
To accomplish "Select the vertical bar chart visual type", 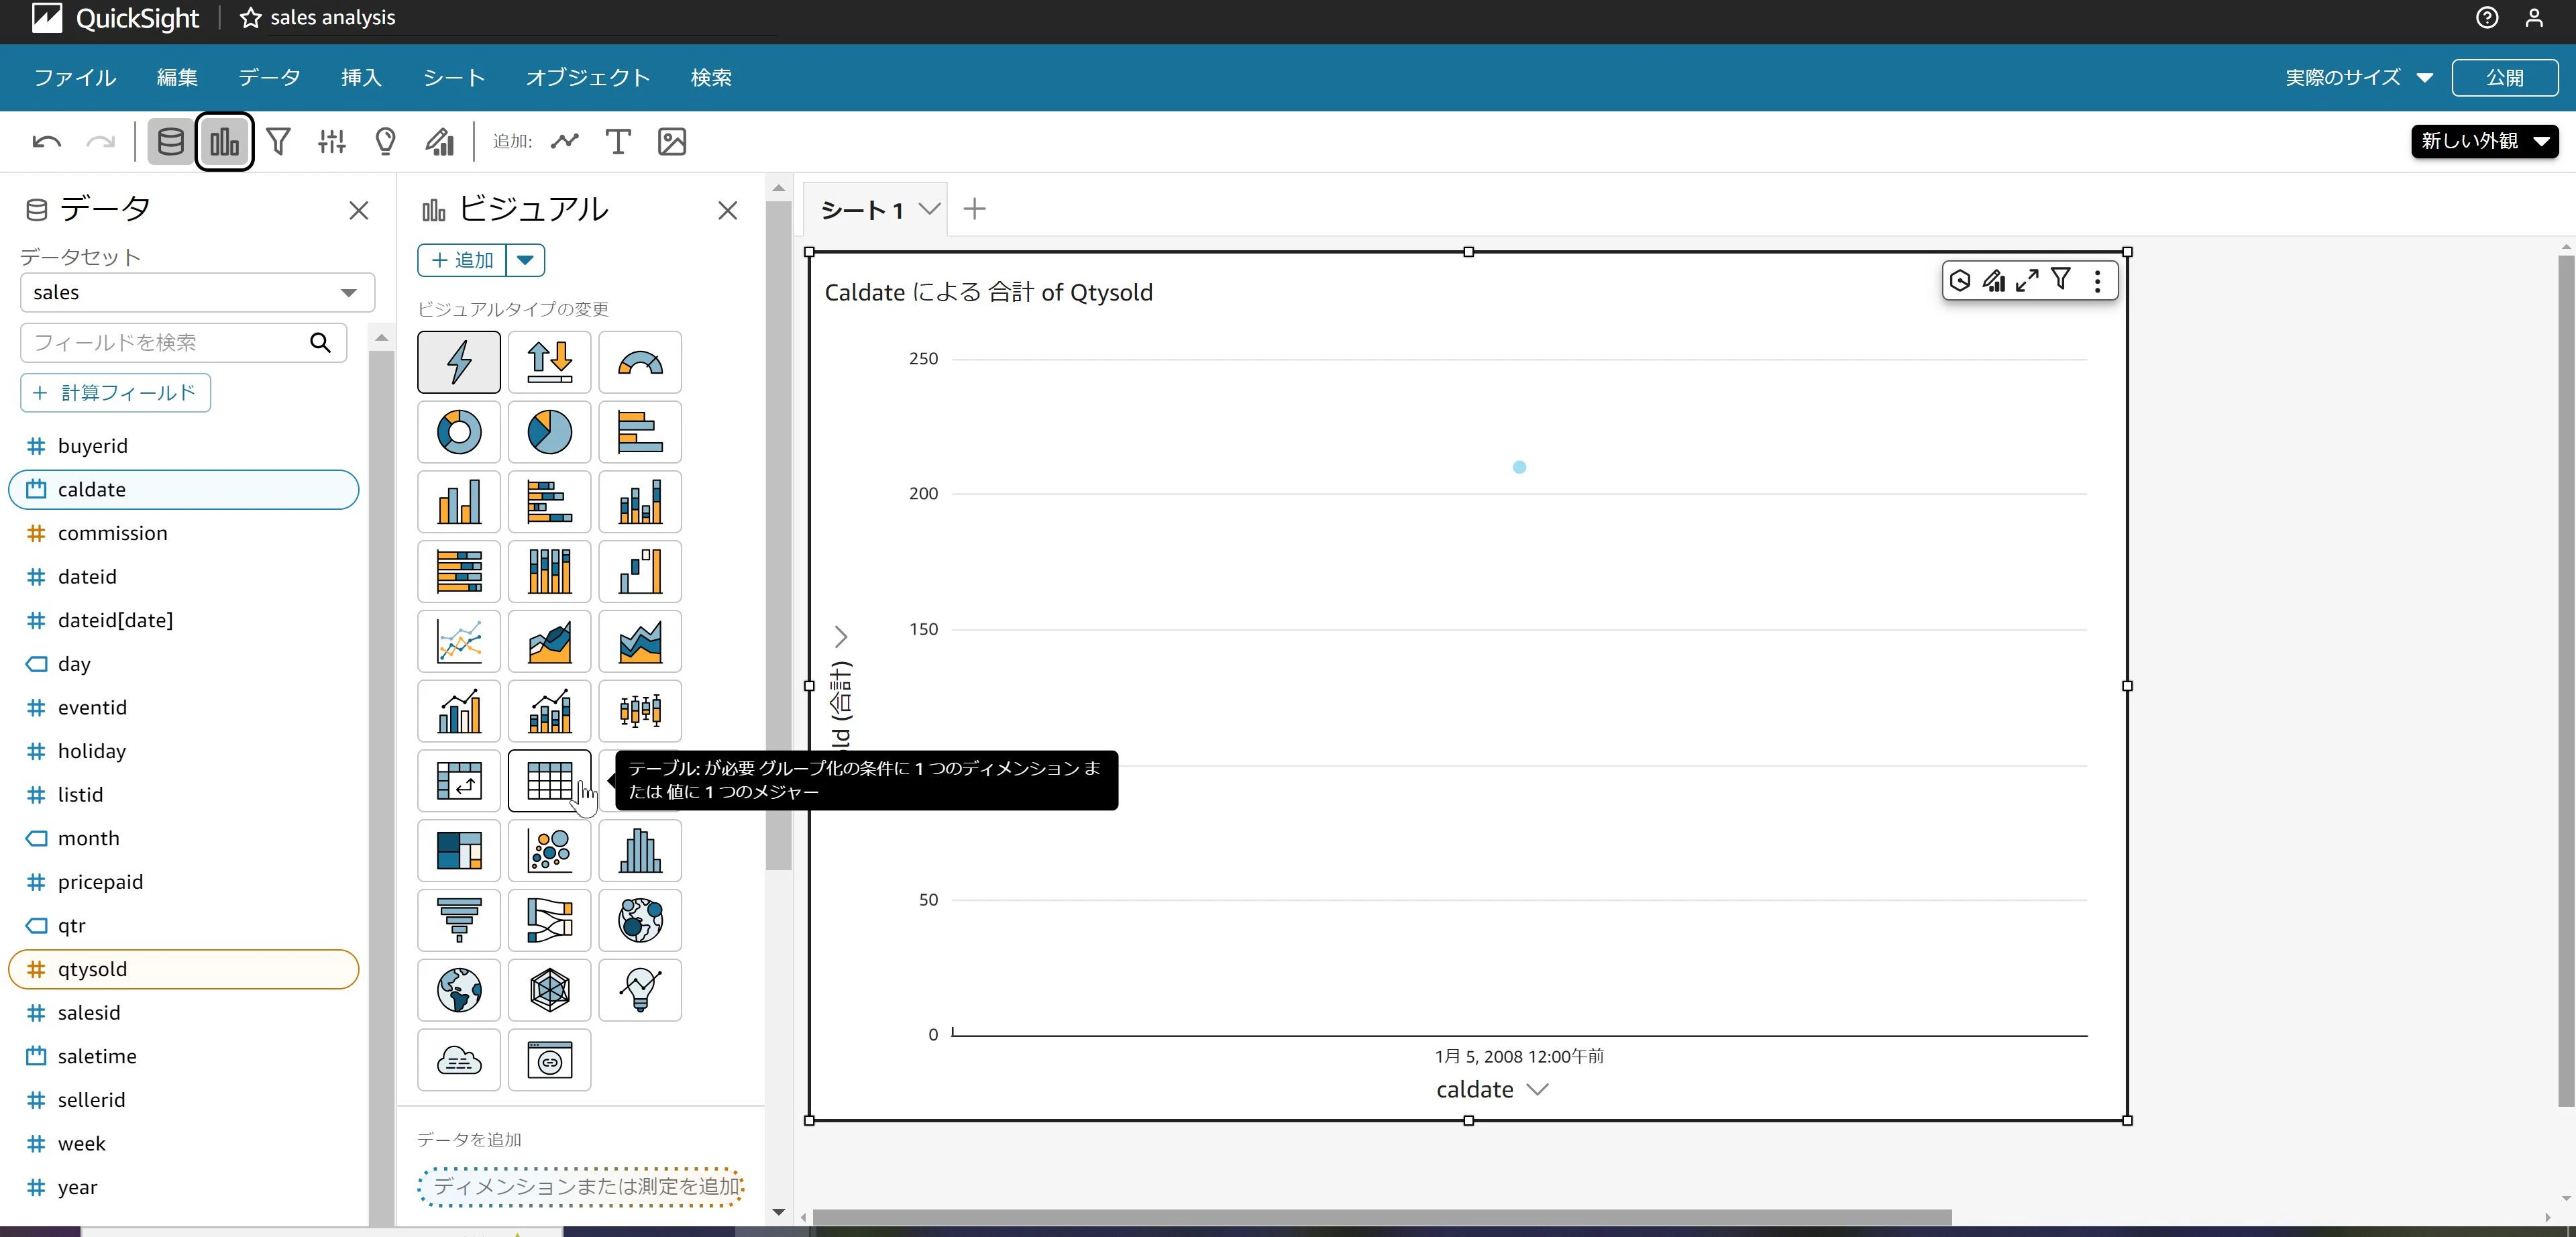I will pyautogui.click(x=459, y=502).
